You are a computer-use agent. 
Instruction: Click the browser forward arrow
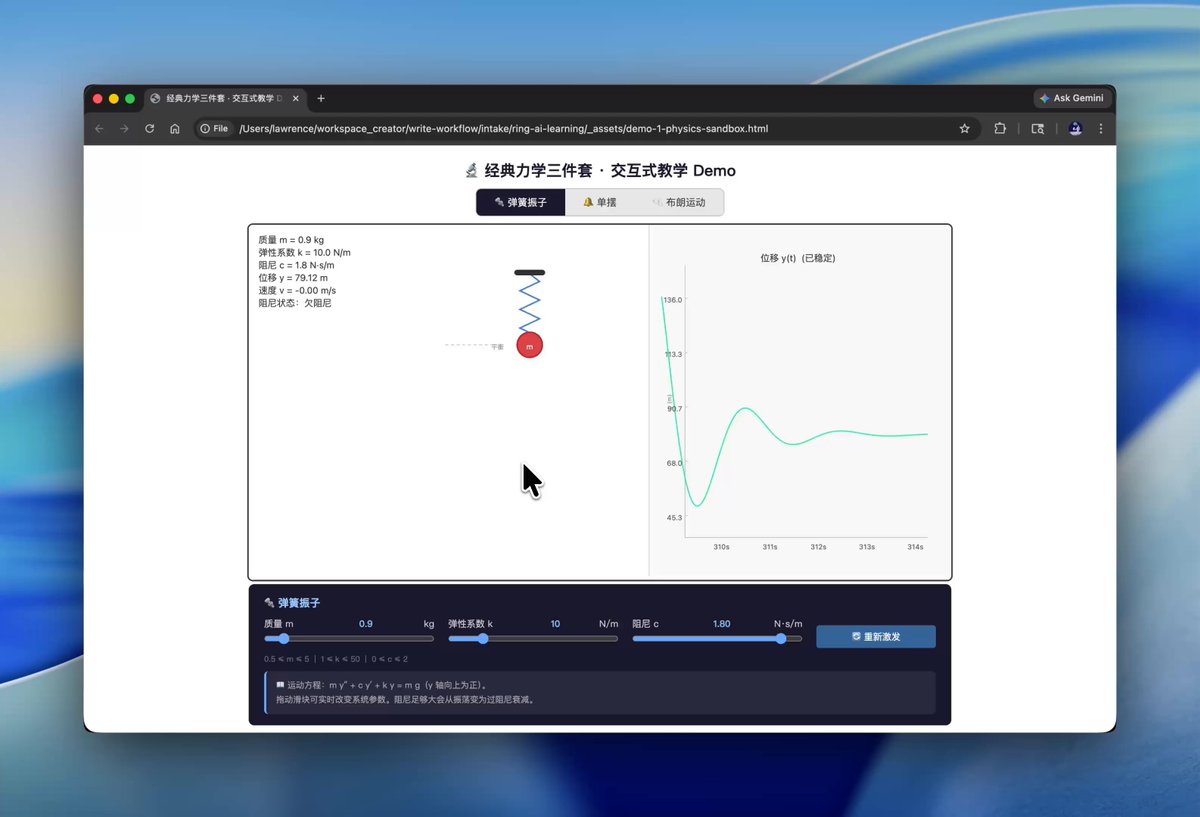124,129
